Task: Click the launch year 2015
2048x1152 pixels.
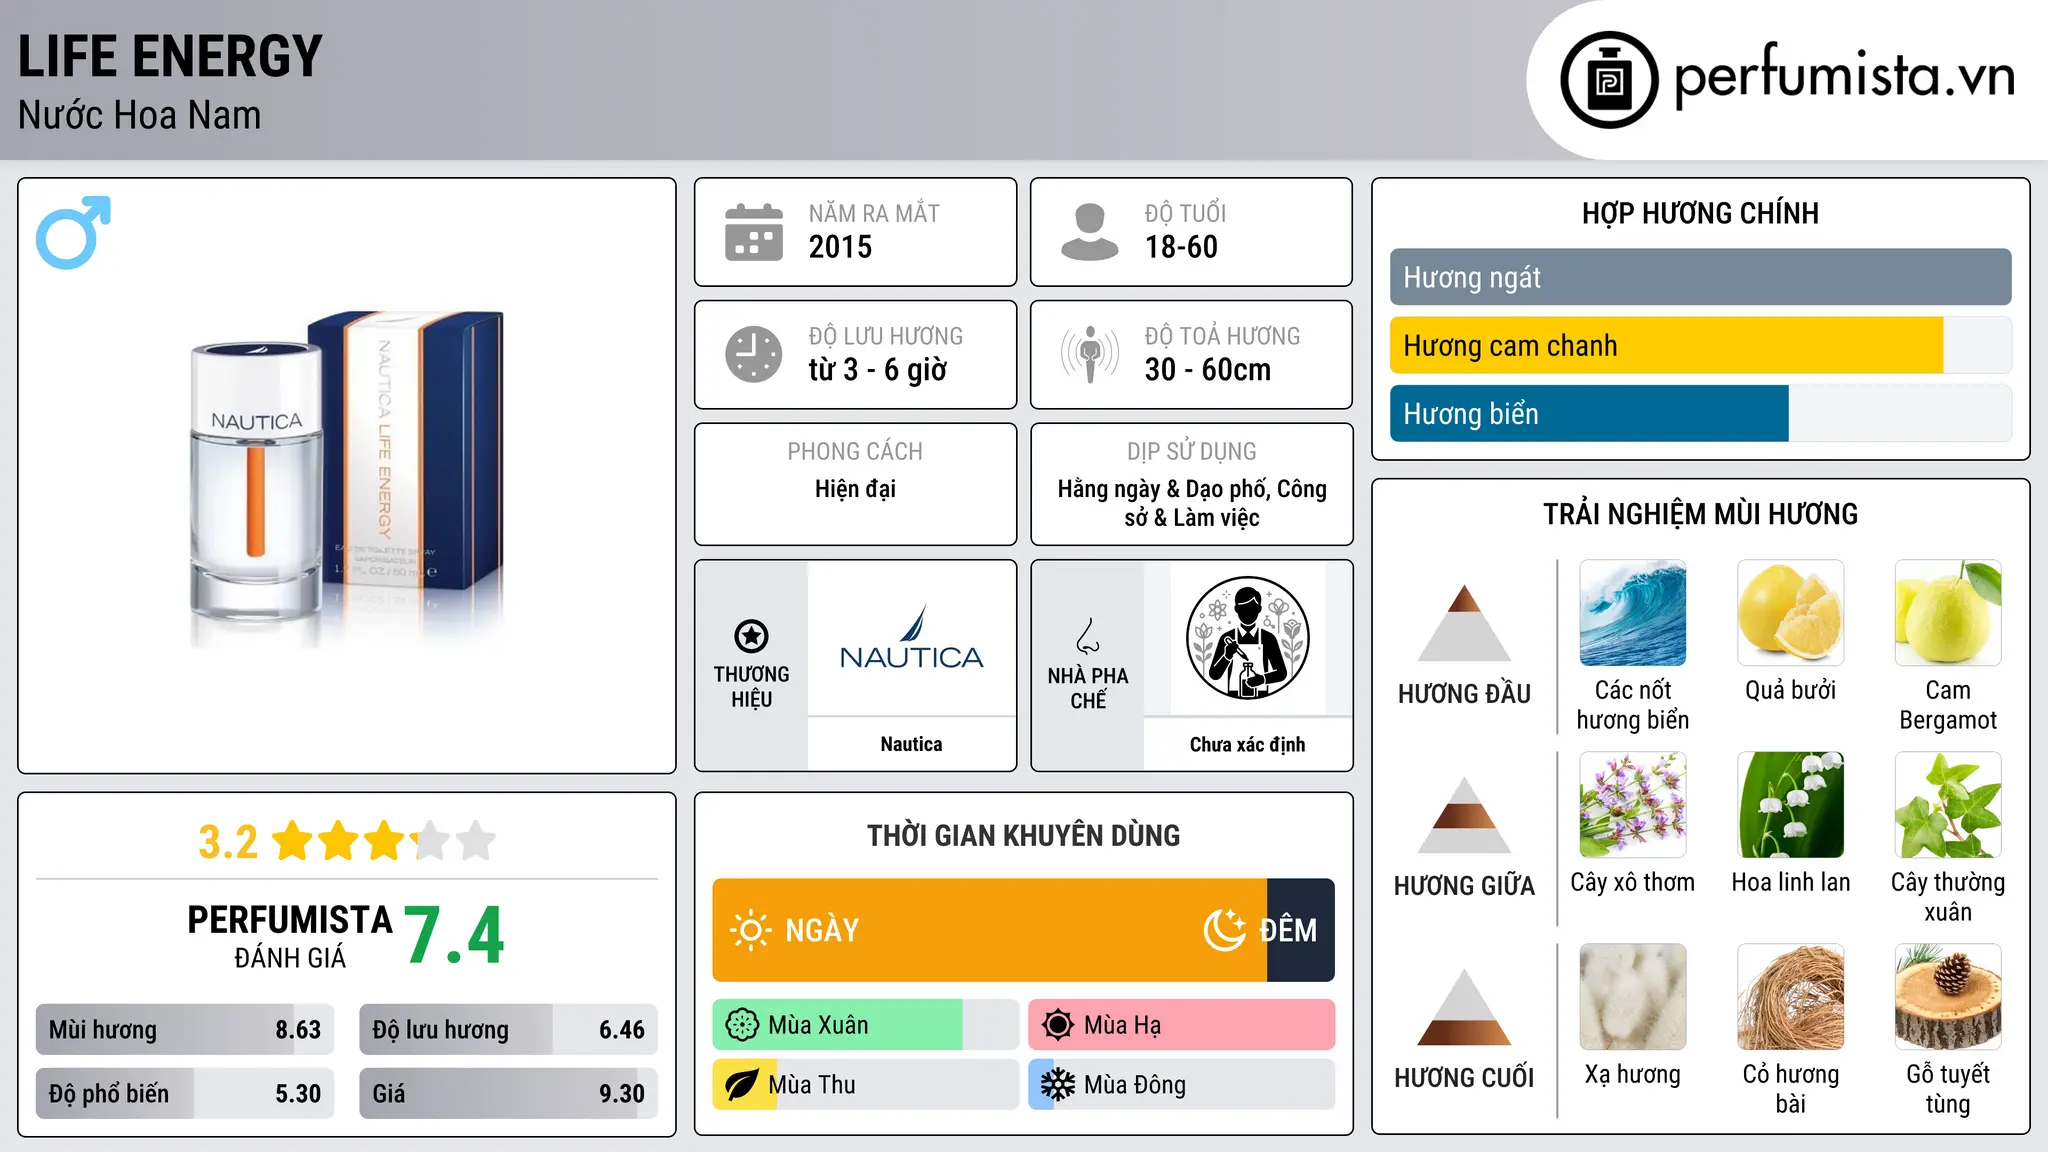Action: click(x=840, y=247)
